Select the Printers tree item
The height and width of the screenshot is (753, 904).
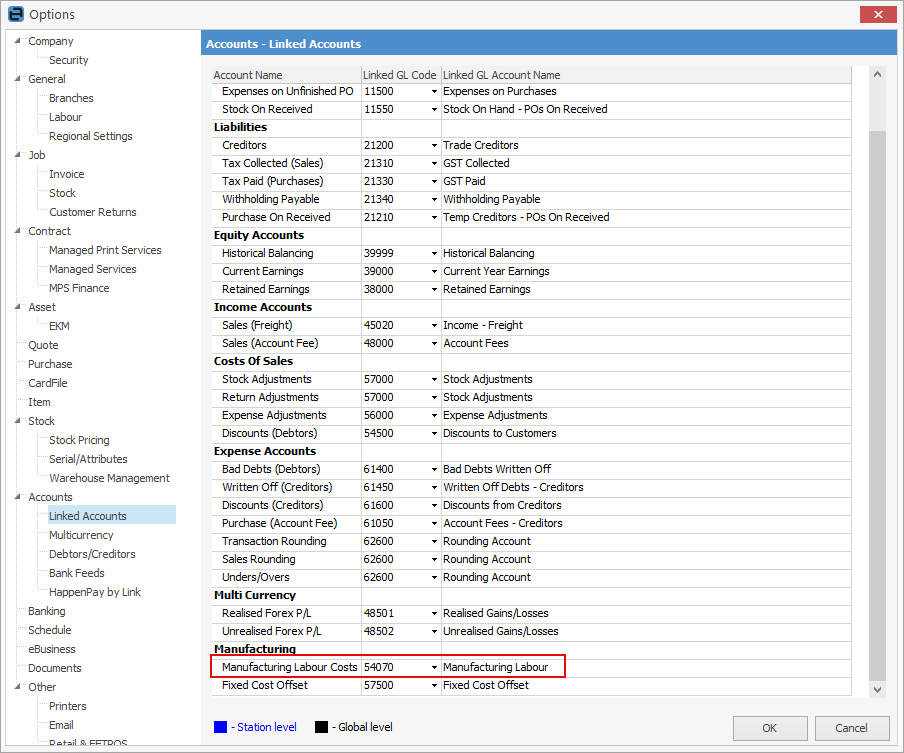click(x=67, y=706)
